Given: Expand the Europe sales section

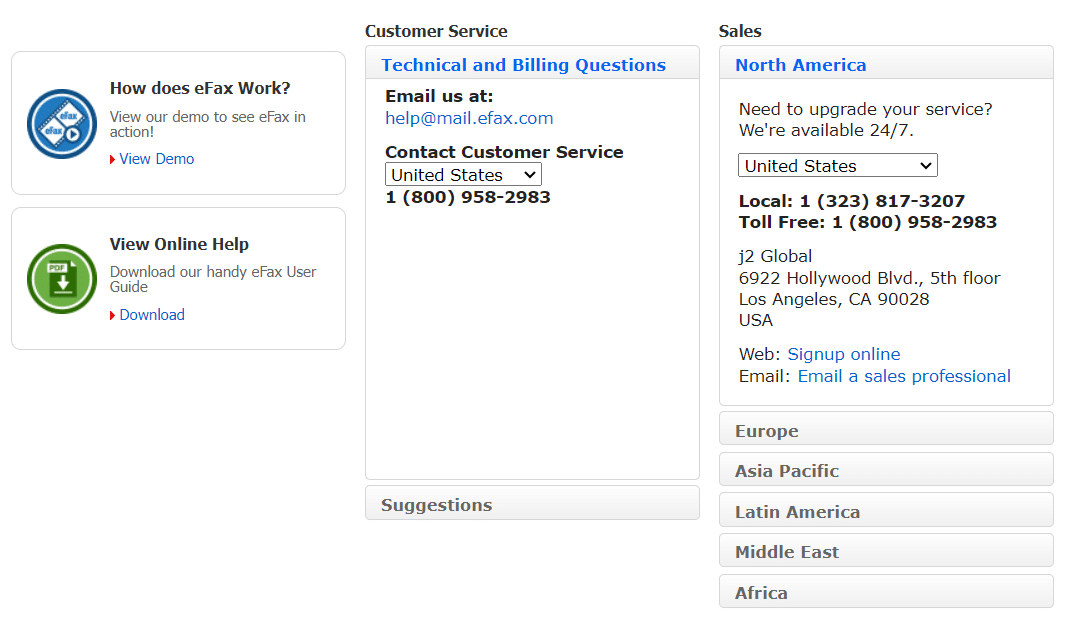Looking at the screenshot, I should coord(886,429).
